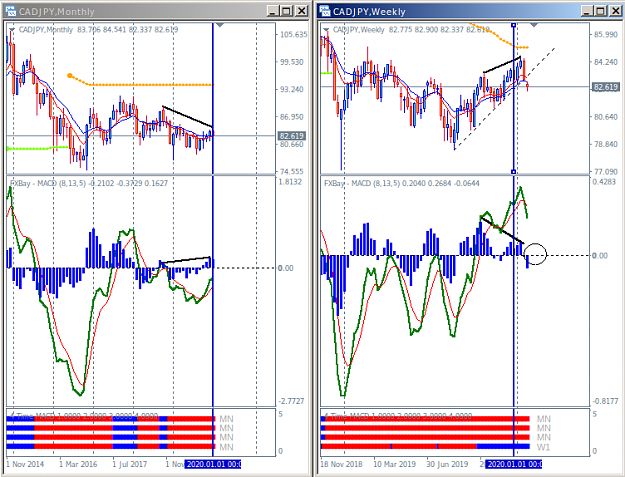Click the CADJPY Weekly window chart icon

click(x=325, y=11)
